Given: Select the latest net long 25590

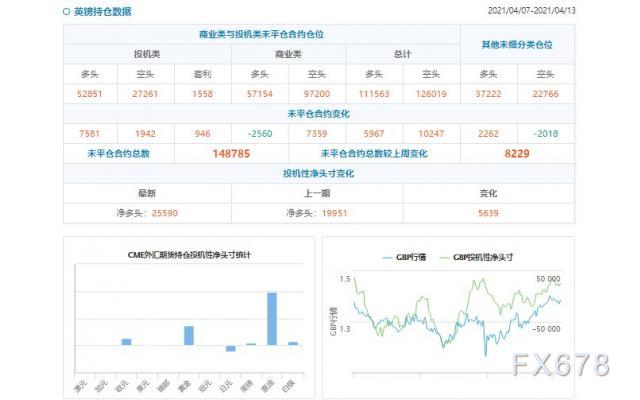Looking at the screenshot, I should pos(165,213).
